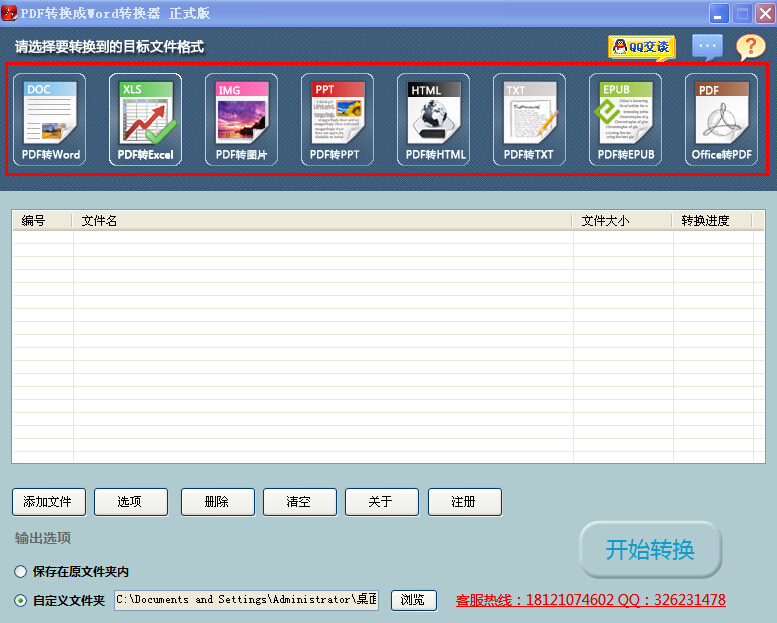Select the PDF转PPT conversion icon
777x623 pixels.
tap(337, 119)
